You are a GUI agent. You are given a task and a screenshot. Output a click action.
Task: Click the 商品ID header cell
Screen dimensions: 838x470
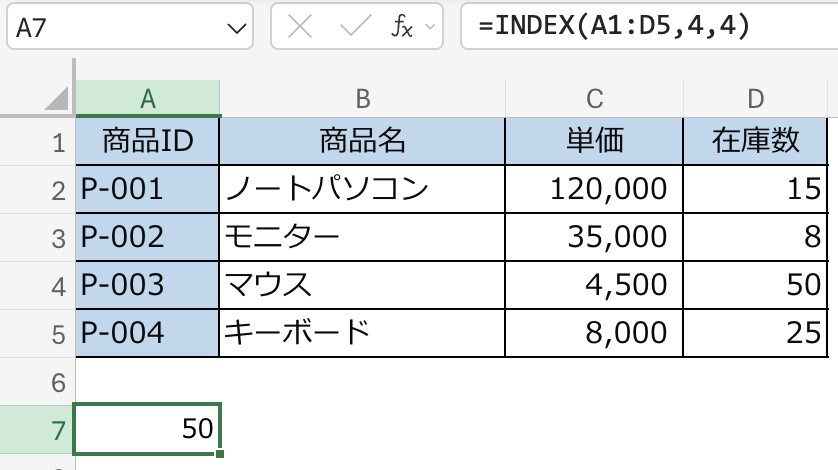tap(148, 142)
